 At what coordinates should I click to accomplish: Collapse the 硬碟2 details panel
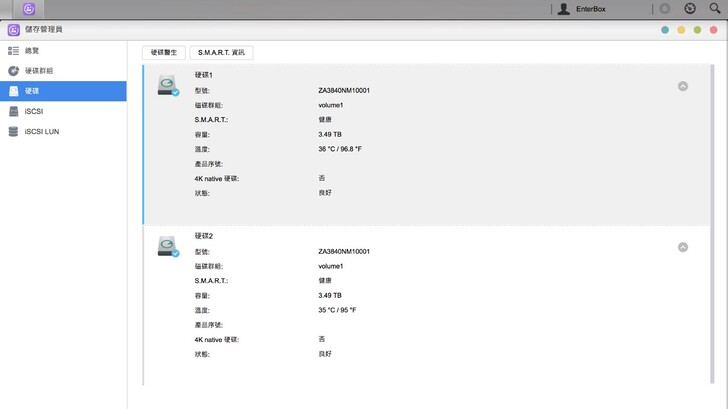coord(683,247)
